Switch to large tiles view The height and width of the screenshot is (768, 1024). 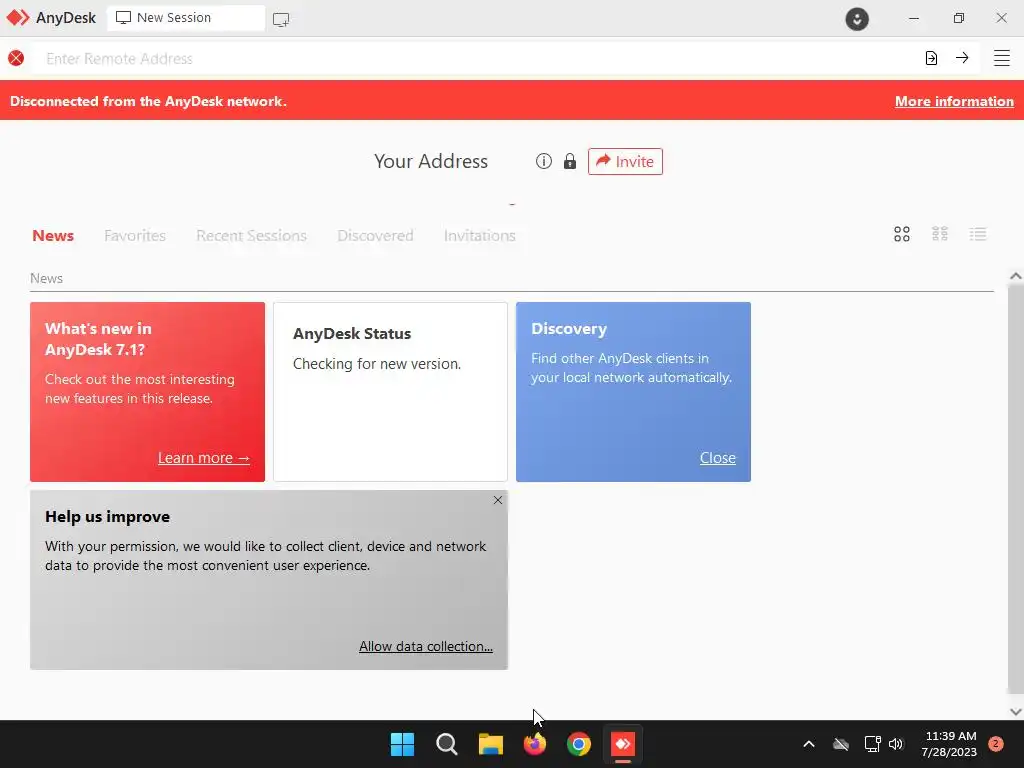(902, 234)
